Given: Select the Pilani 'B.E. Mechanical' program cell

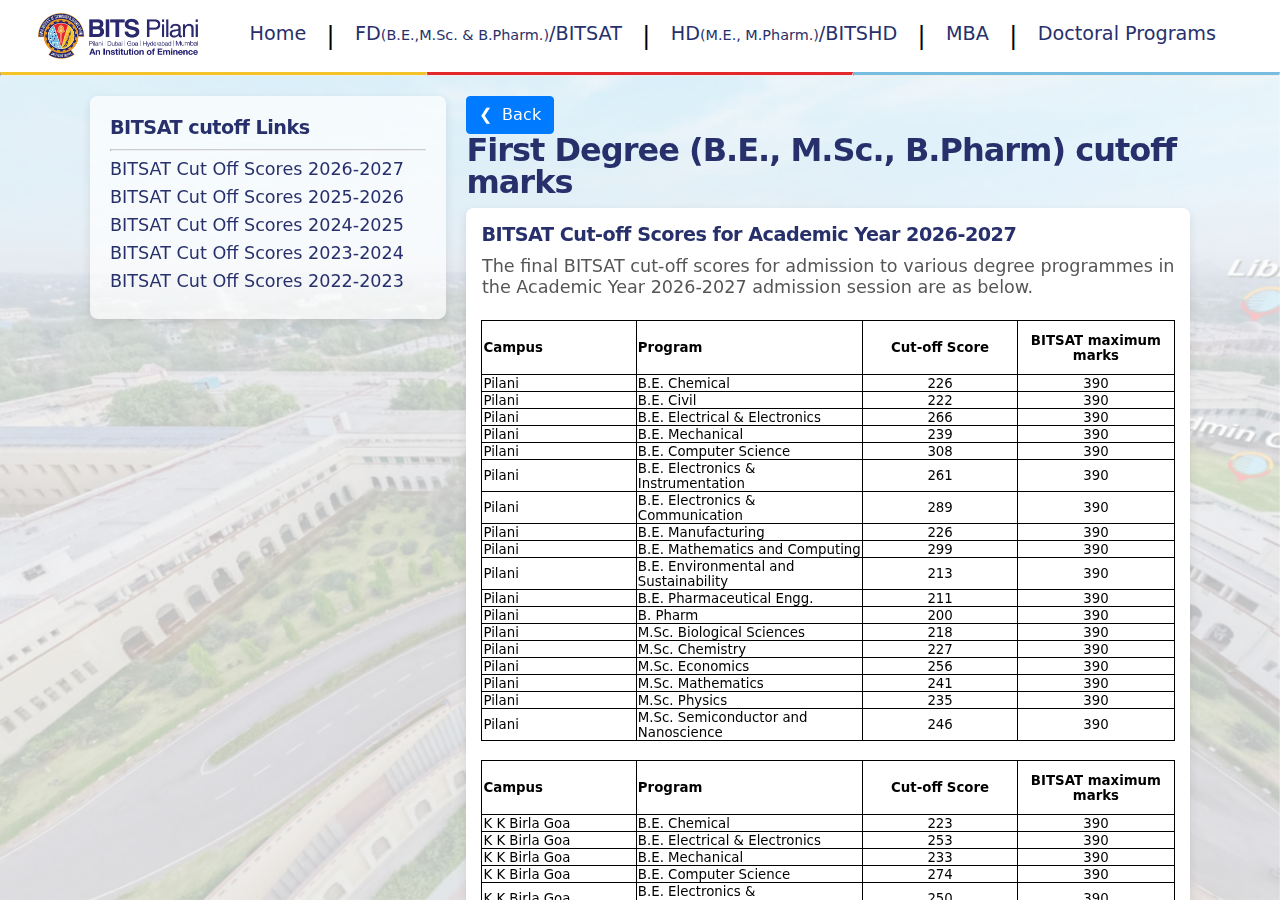Looking at the screenshot, I should [x=749, y=434].
